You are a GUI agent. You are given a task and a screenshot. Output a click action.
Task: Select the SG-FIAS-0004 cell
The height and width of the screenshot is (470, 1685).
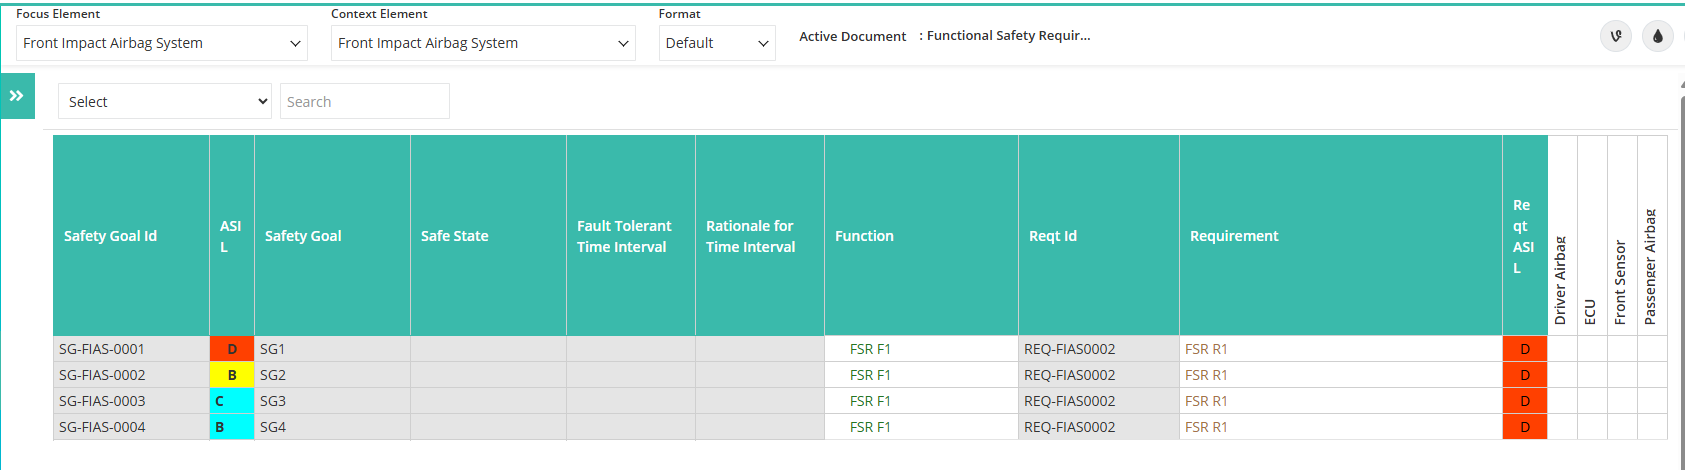pos(131,427)
